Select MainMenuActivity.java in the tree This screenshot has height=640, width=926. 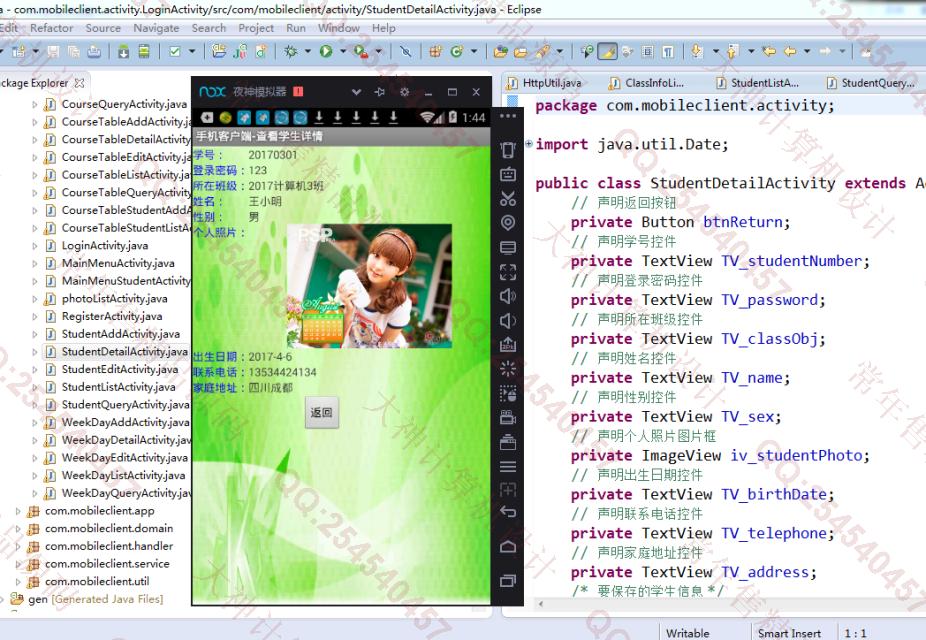click(x=118, y=263)
